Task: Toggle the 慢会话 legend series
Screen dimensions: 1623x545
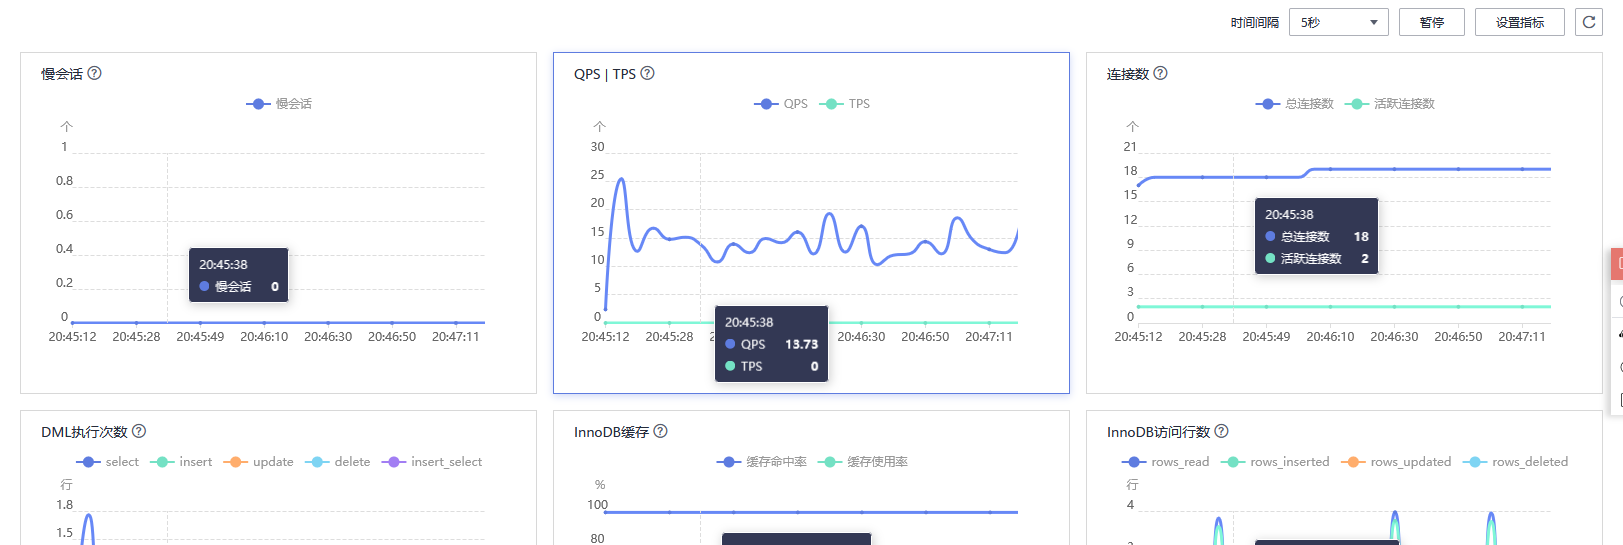Action: coord(279,104)
